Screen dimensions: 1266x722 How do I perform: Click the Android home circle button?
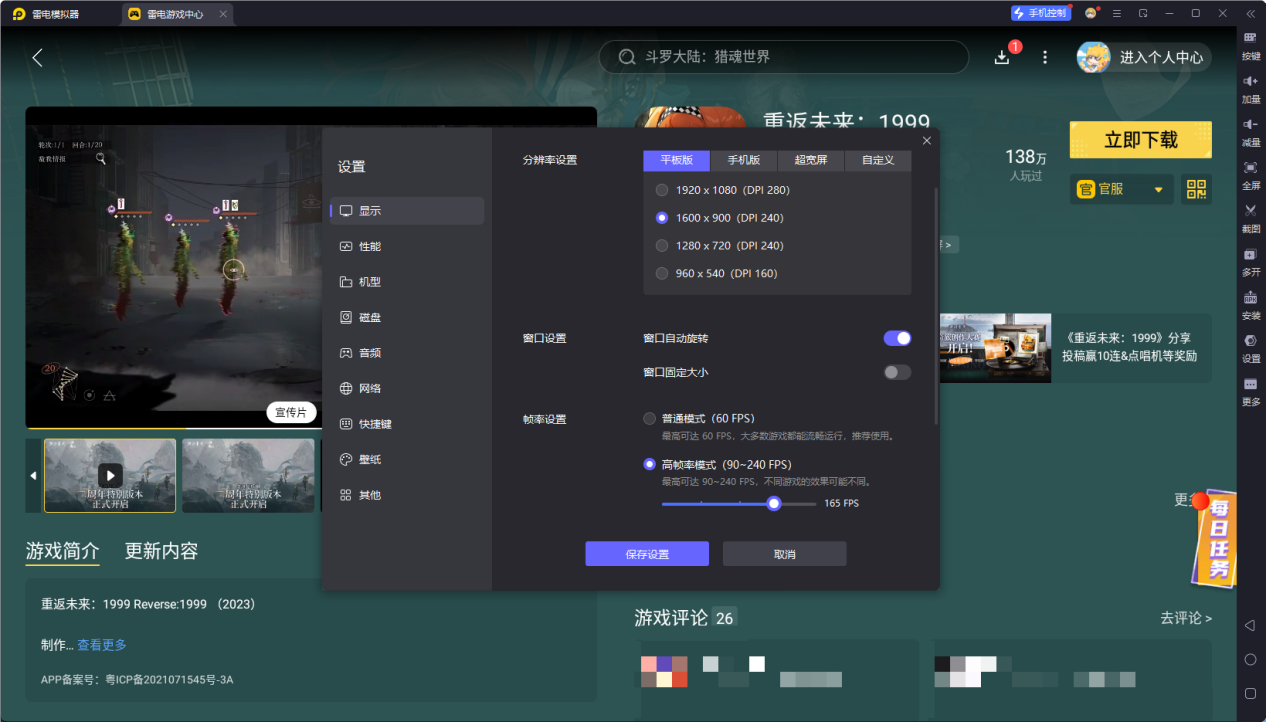[x=1250, y=659]
